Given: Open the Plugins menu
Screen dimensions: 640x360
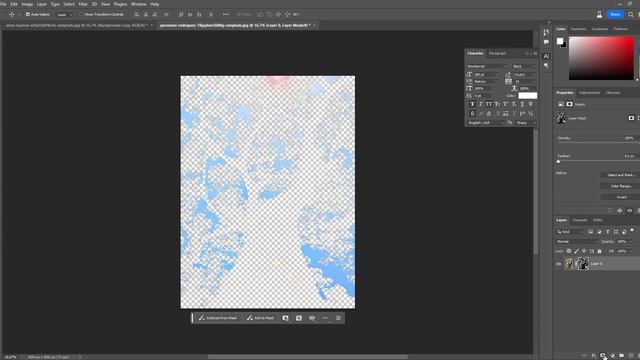Looking at the screenshot, I should [120, 4].
